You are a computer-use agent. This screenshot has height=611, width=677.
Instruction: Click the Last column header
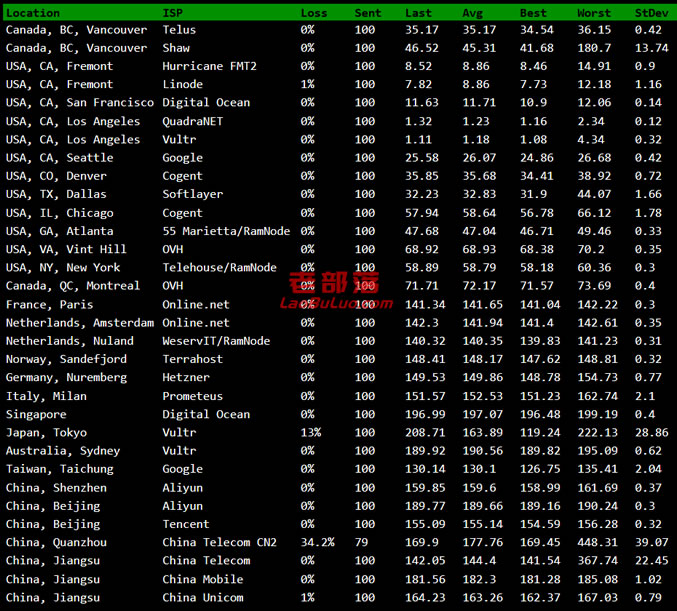pos(418,13)
